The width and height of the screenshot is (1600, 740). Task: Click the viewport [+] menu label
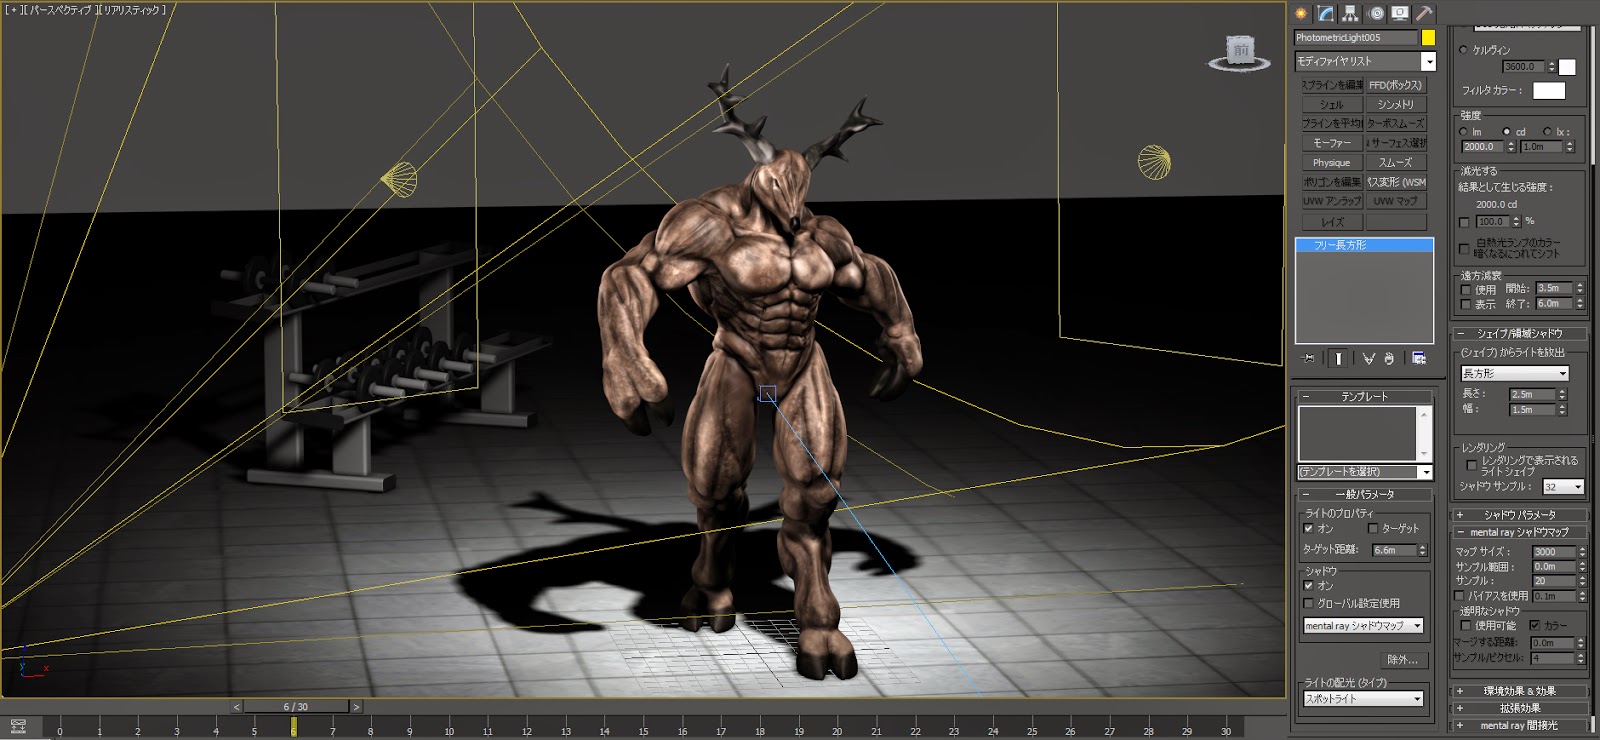click(x=14, y=10)
